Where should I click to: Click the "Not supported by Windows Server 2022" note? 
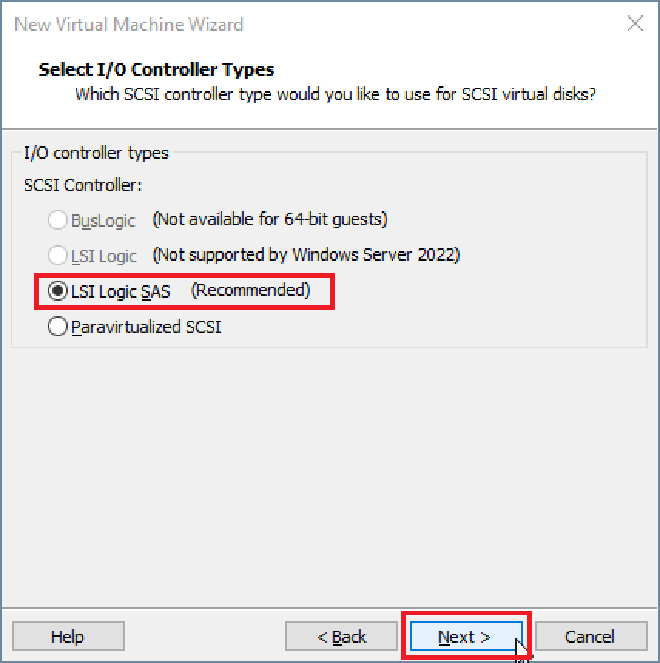click(305, 254)
